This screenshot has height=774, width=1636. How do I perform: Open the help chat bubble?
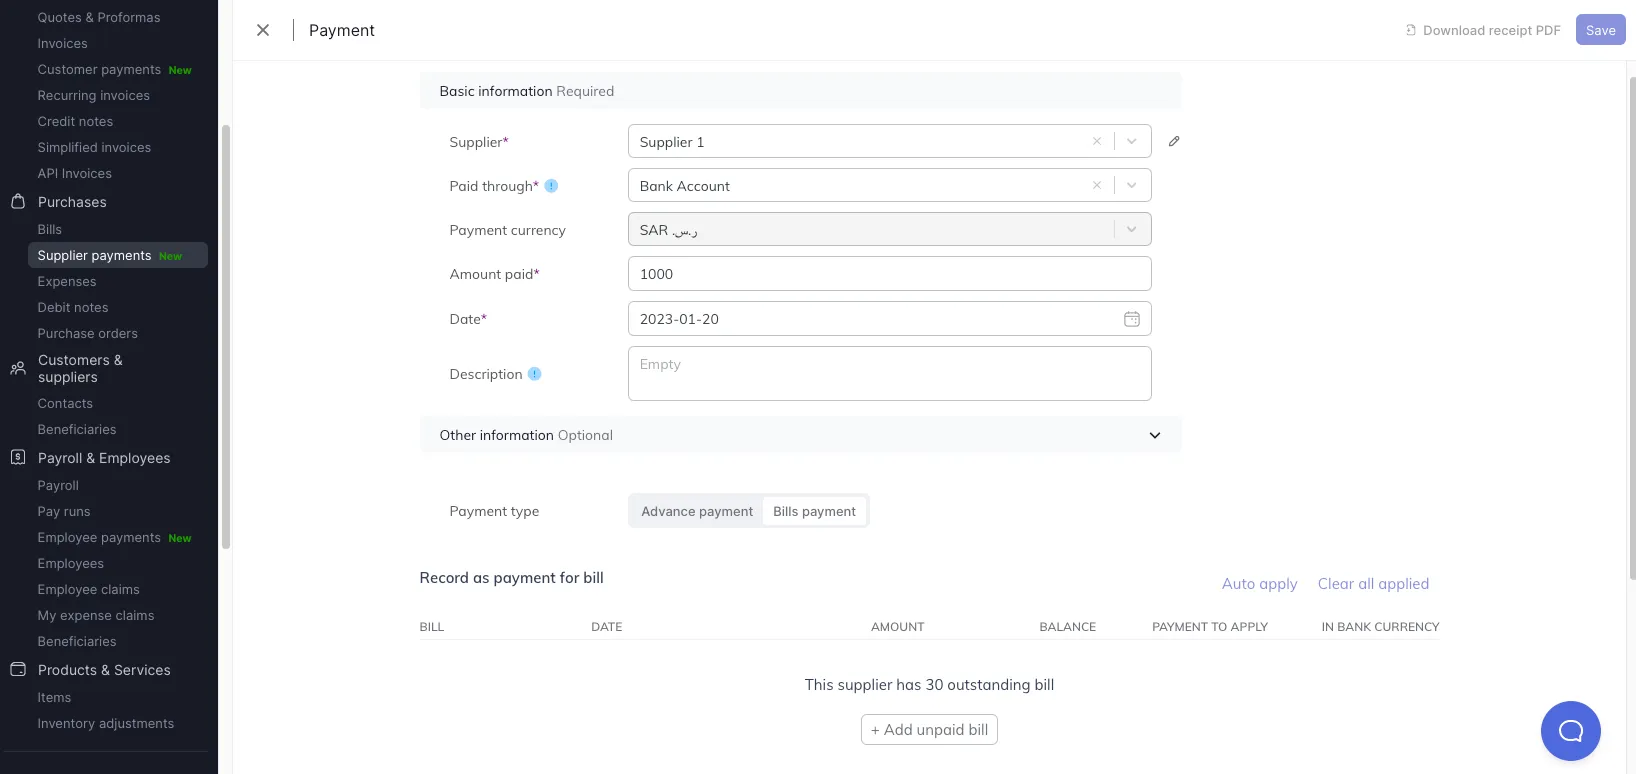coord(1570,731)
